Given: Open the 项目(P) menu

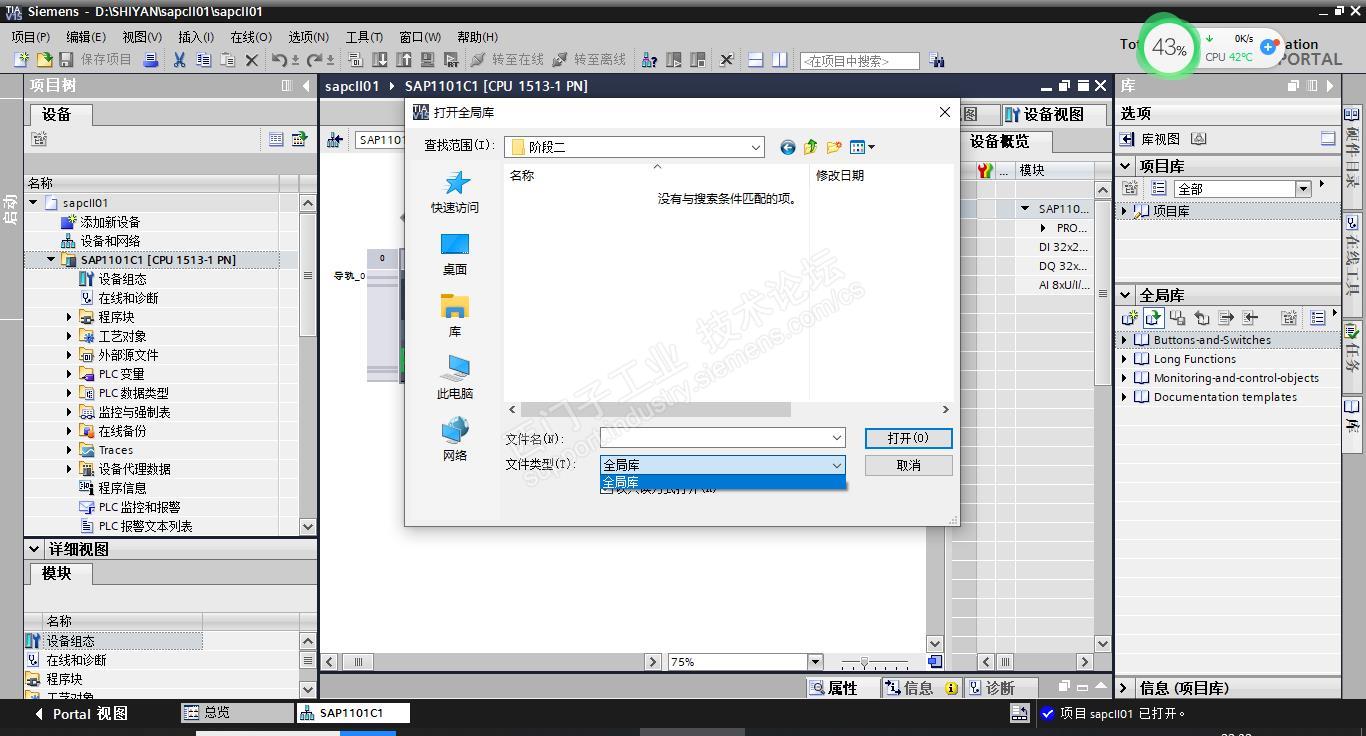Looking at the screenshot, I should click(30, 37).
